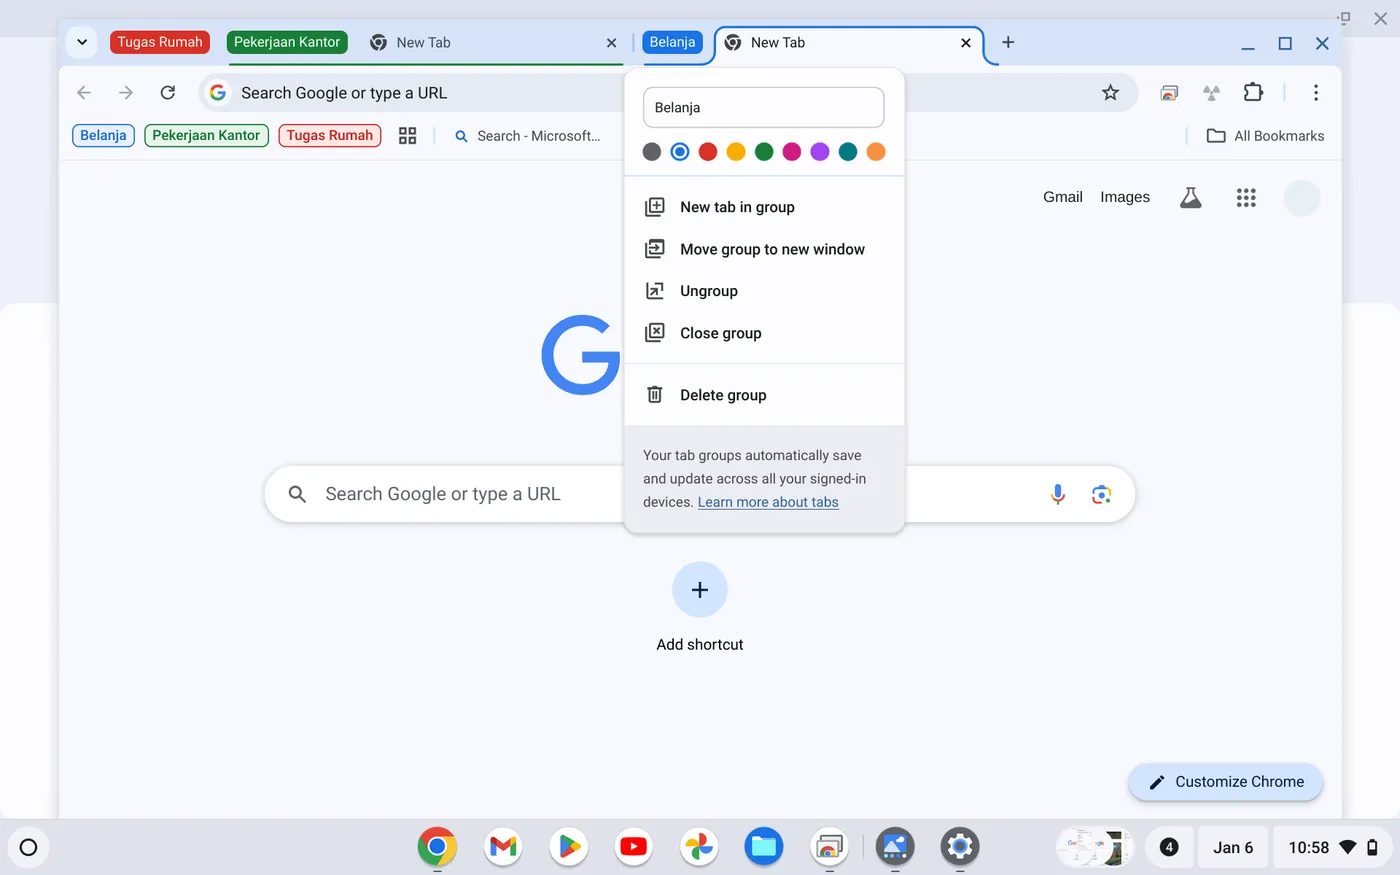This screenshot has width=1400, height=875.
Task: Open Gmail link on New Tab page
Action: click(1063, 197)
